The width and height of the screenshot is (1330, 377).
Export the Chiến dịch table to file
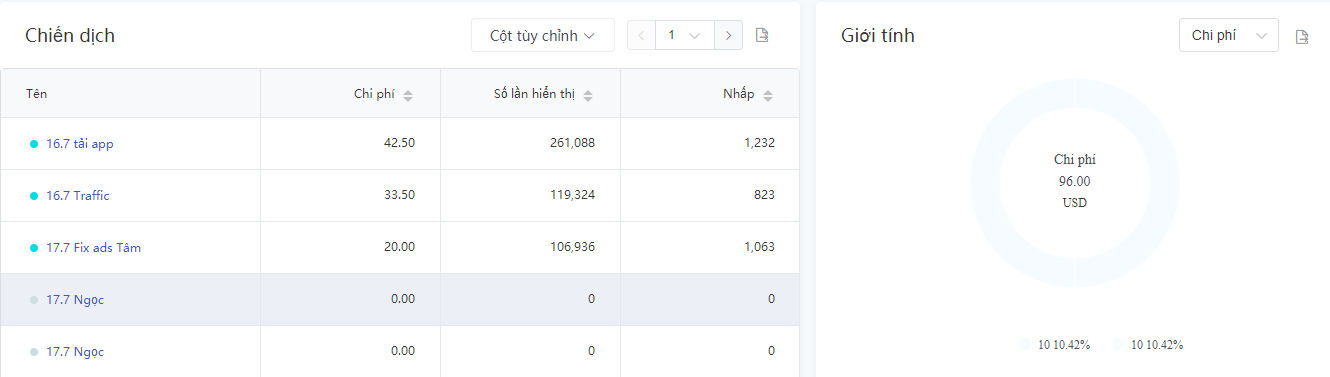point(762,36)
